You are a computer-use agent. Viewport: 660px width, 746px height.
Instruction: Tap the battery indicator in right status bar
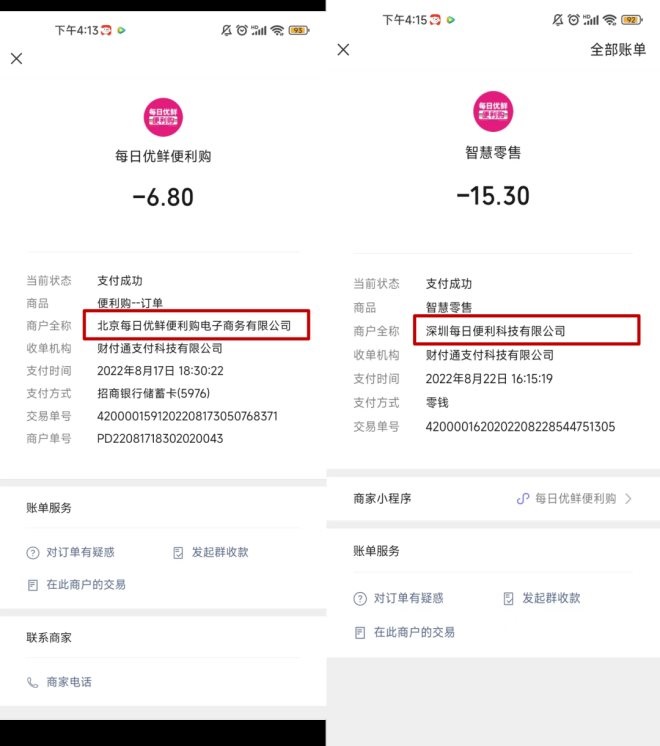pyautogui.click(x=631, y=20)
